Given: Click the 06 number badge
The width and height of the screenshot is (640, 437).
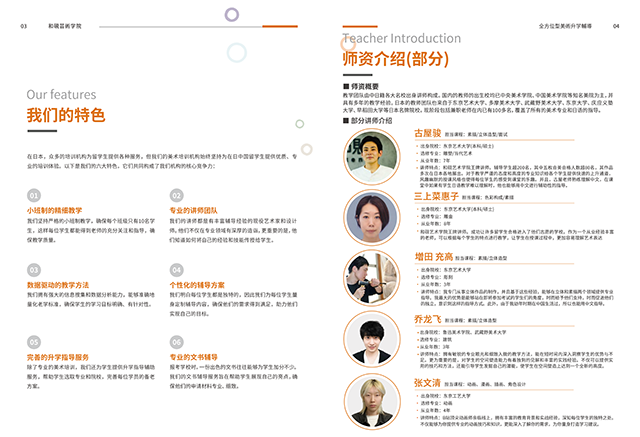Looking at the screenshot, I should tap(176, 342).
